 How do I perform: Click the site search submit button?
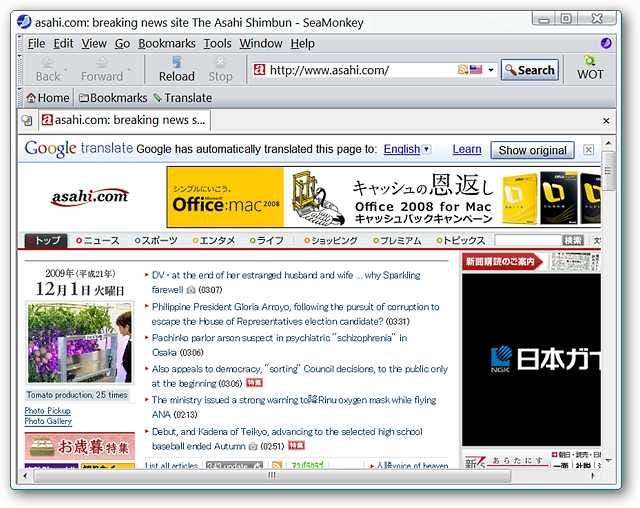(573, 240)
